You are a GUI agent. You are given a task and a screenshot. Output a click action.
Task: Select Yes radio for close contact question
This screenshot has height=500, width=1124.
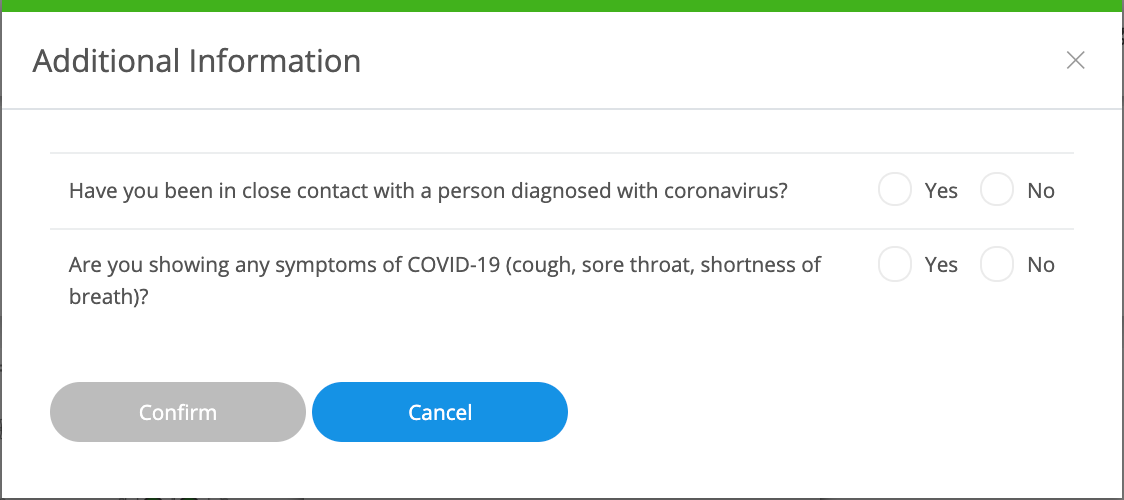pyautogui.click(x=894, y=190)
